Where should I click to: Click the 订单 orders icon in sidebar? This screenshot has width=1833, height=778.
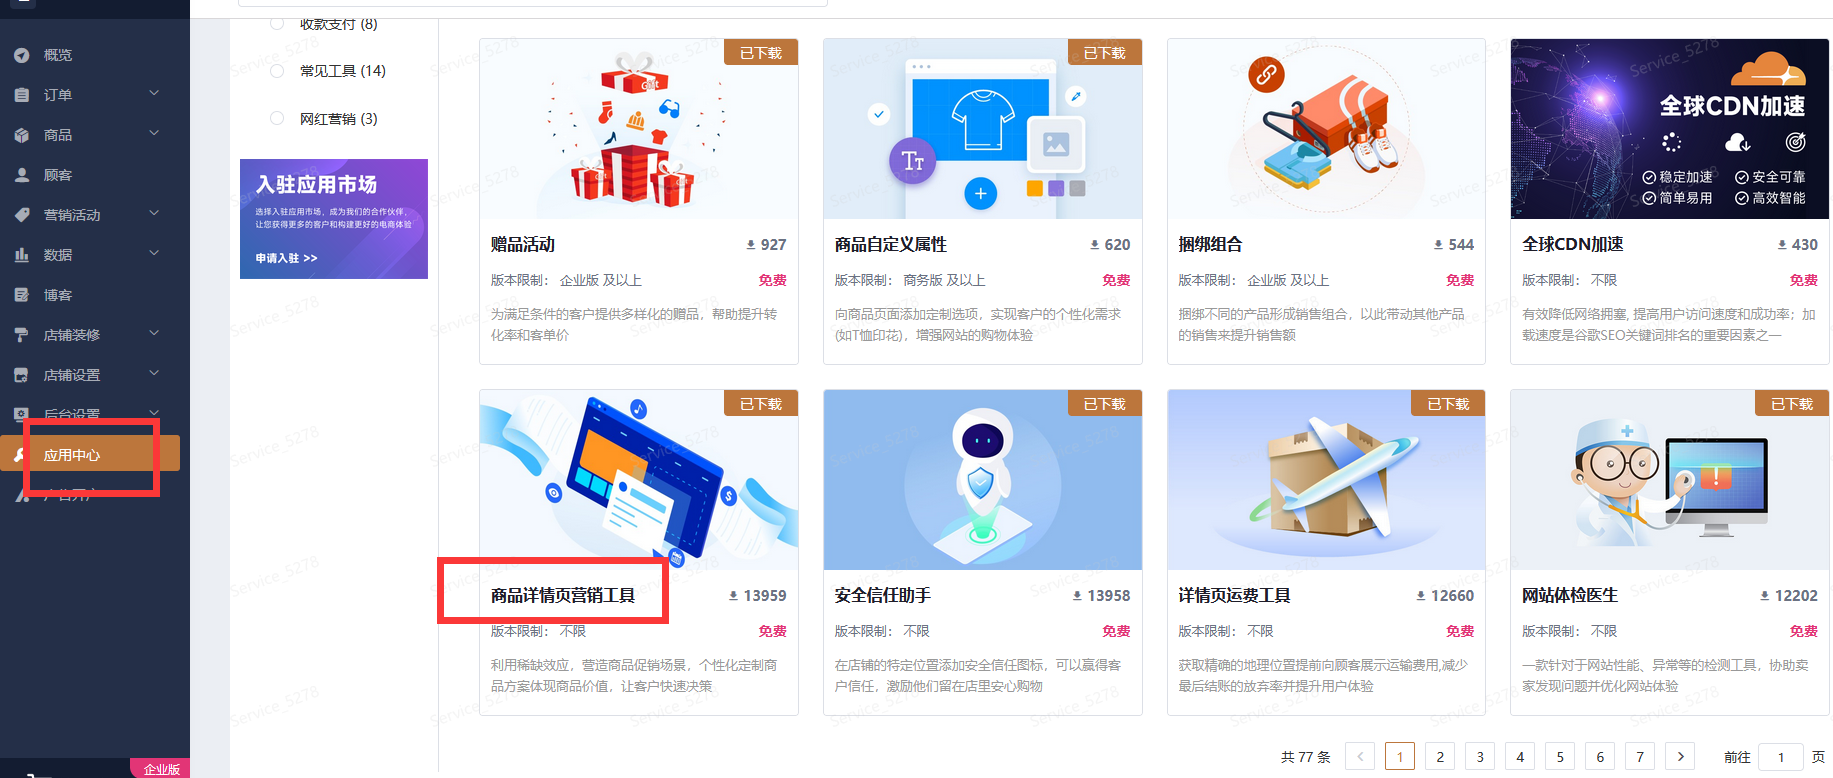(x=22, y=95)
